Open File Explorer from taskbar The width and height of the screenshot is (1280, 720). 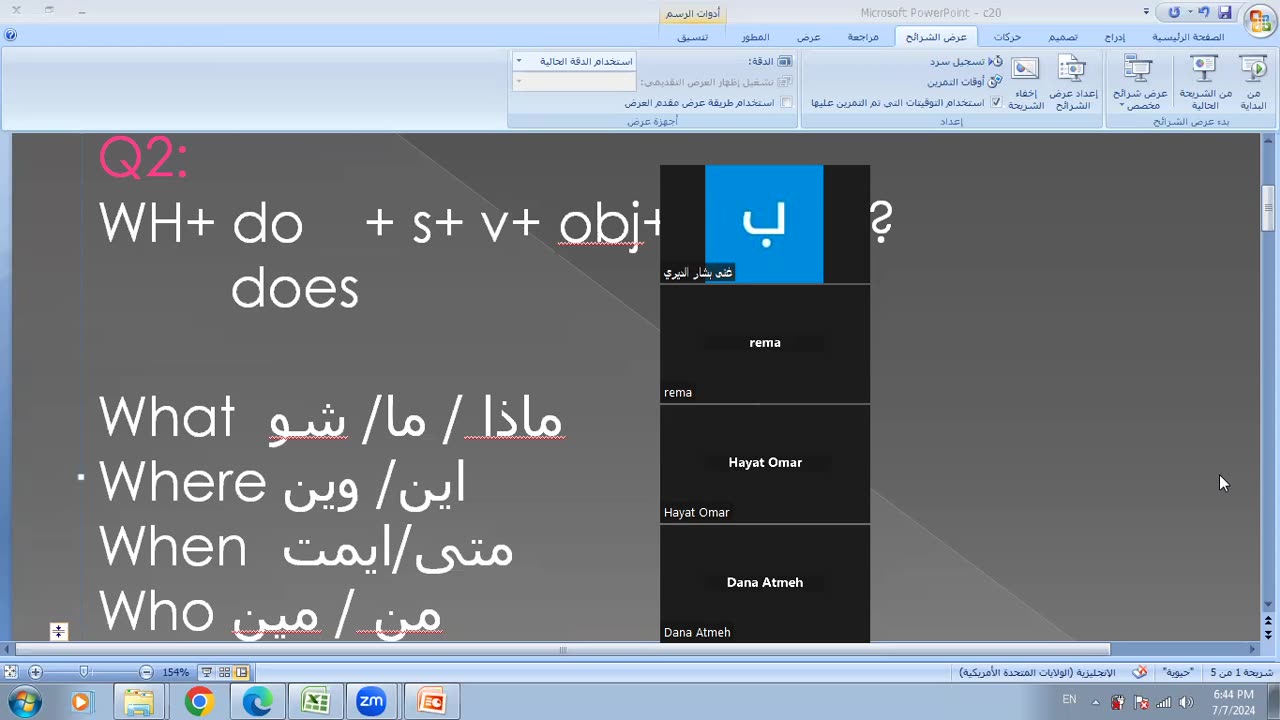pos(139,702)
